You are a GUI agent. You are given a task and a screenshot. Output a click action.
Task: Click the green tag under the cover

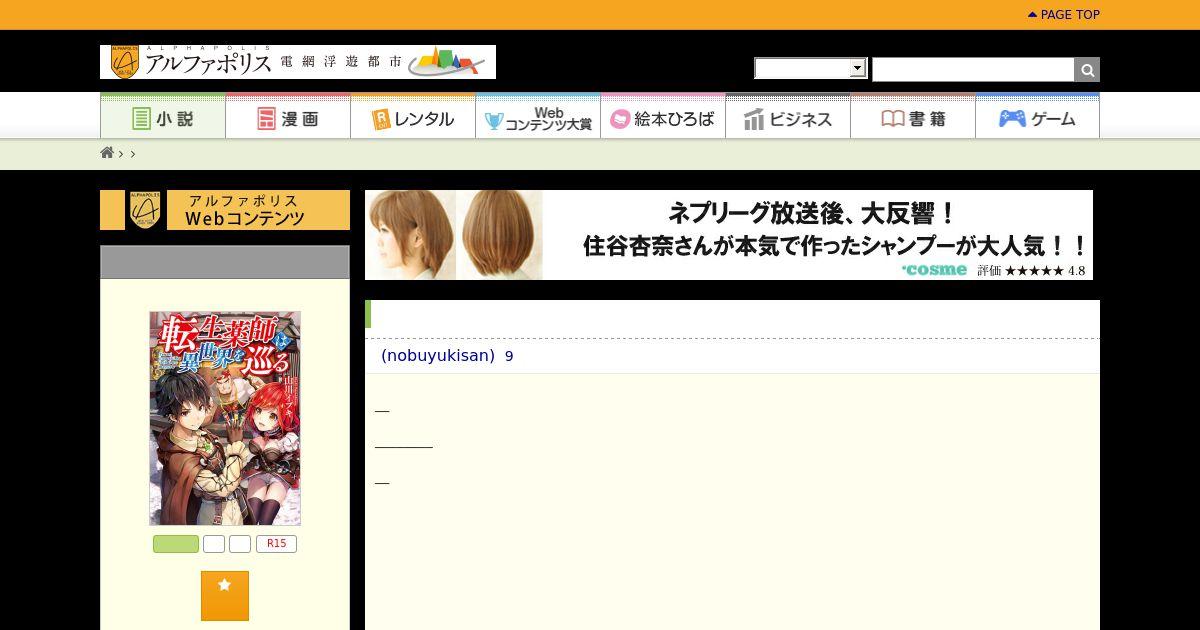click(x=176, y=544)
